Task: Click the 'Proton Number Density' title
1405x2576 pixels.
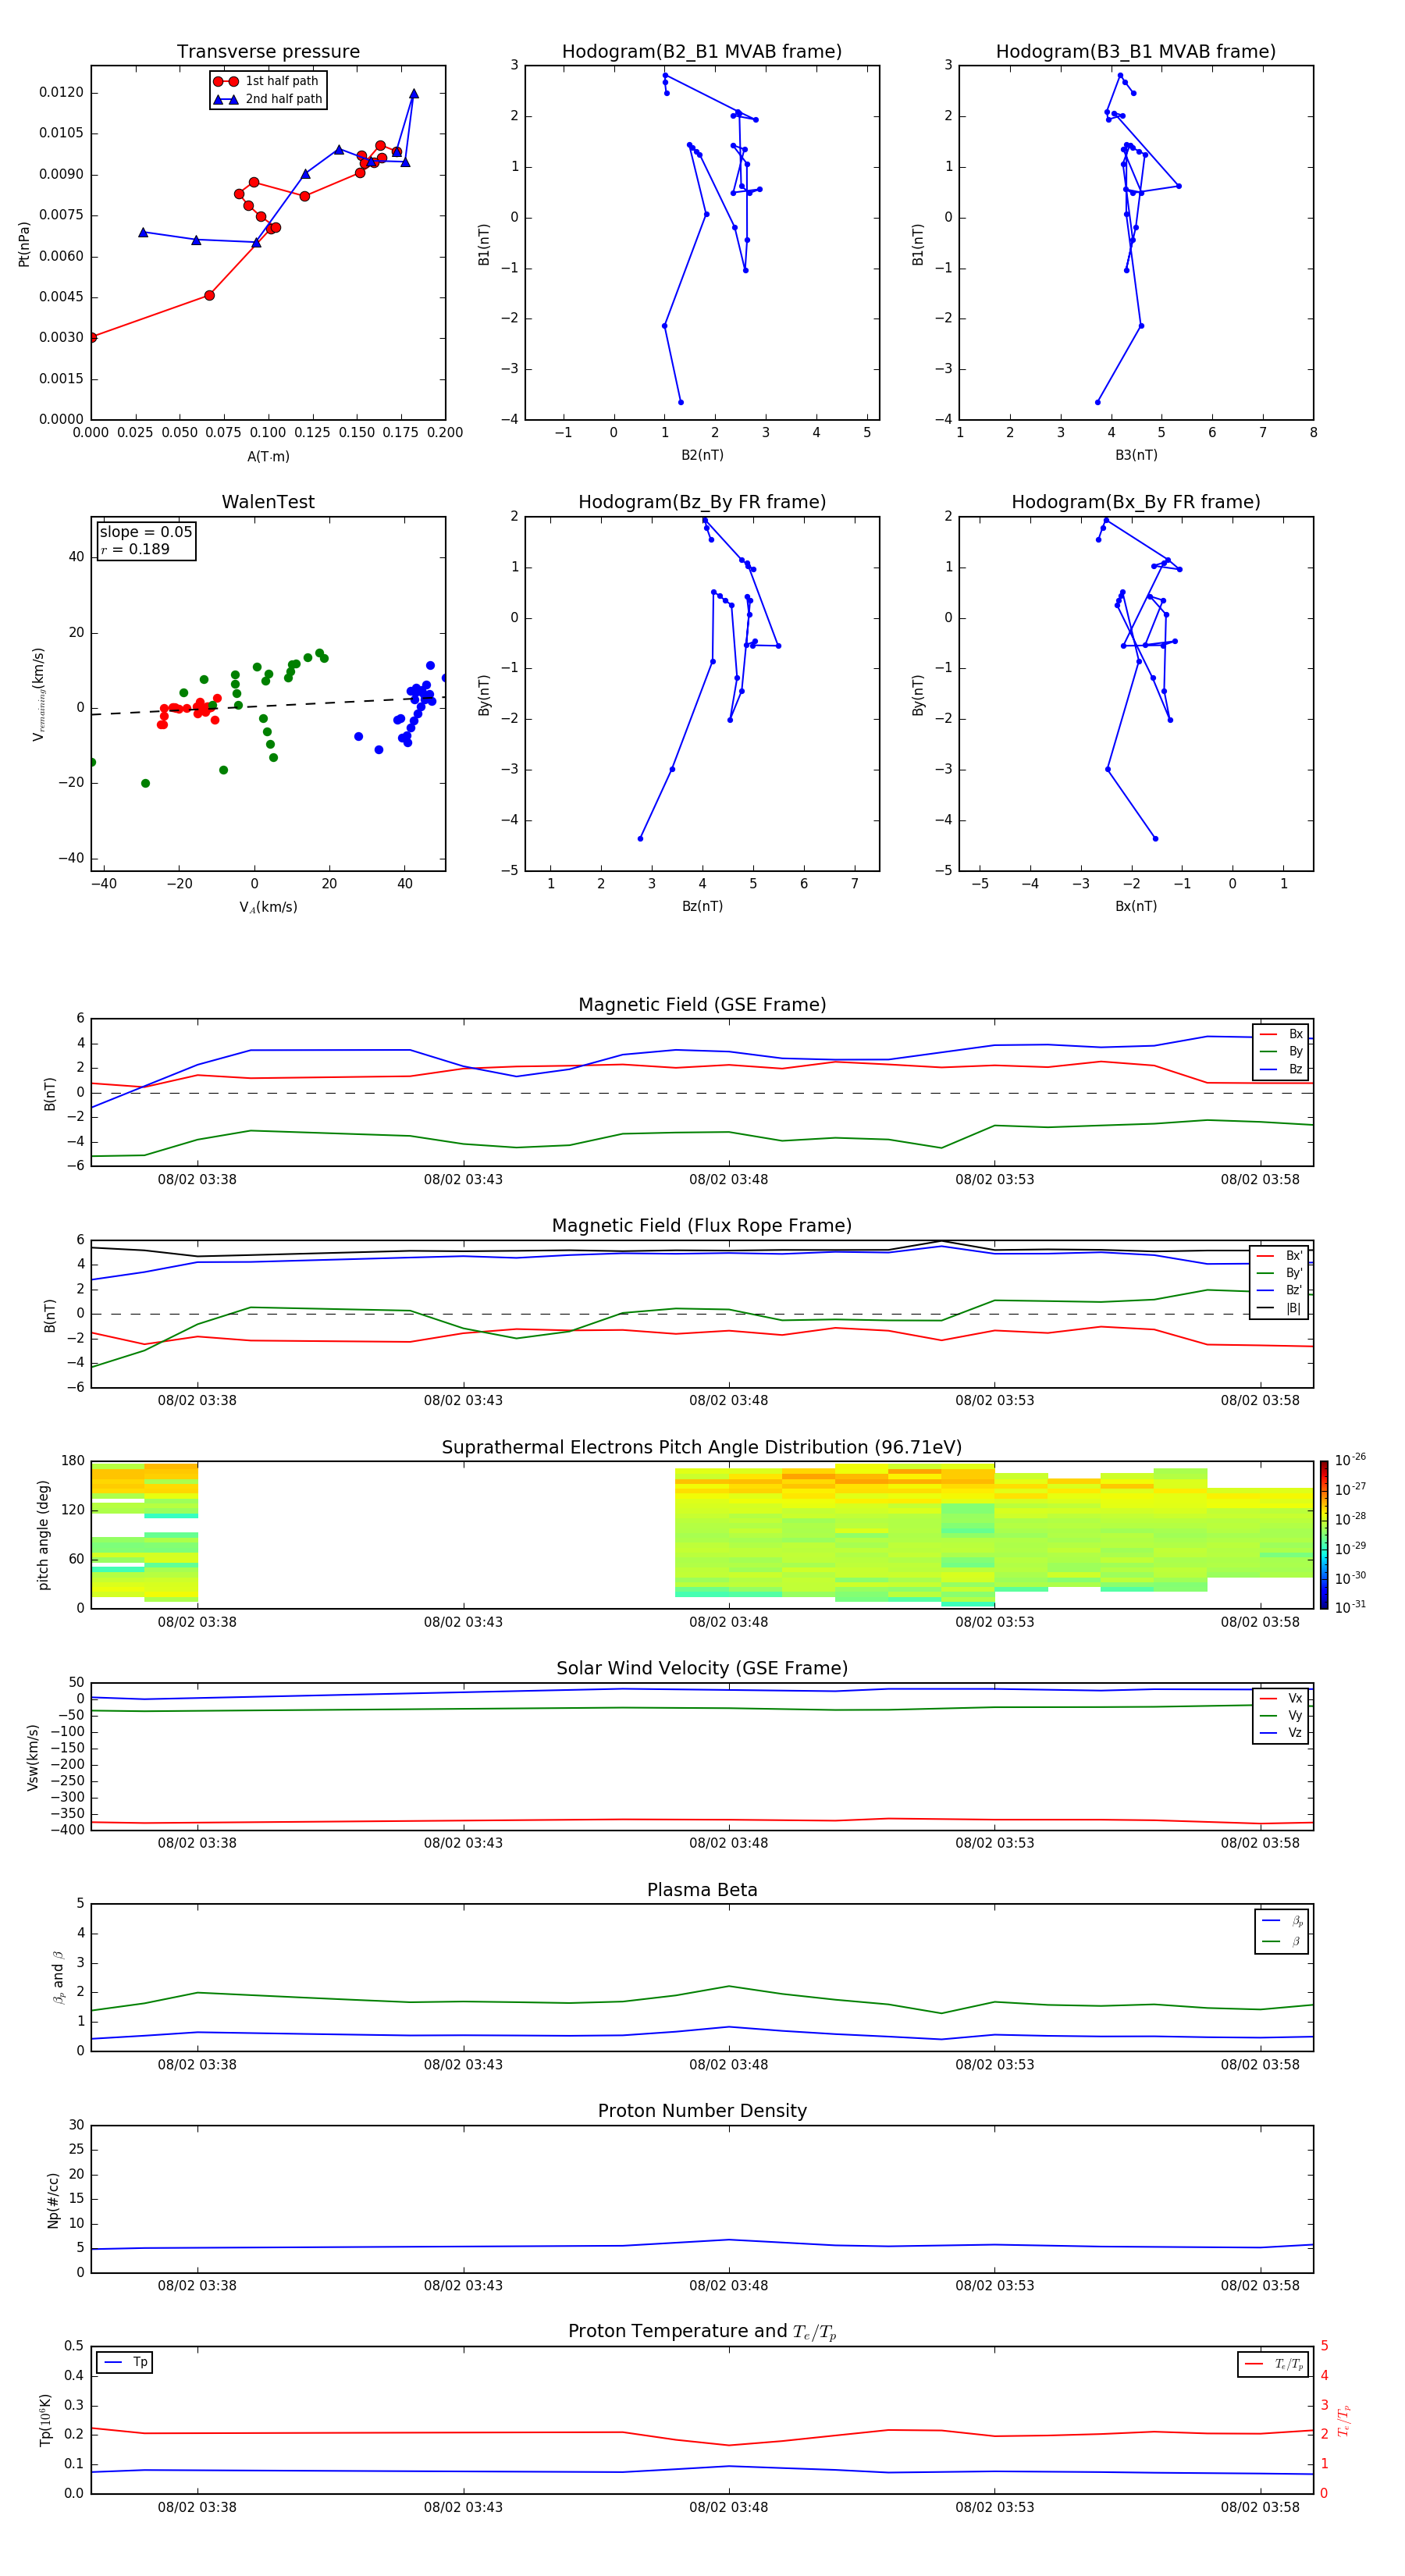Action: [x=702, y=2111]
